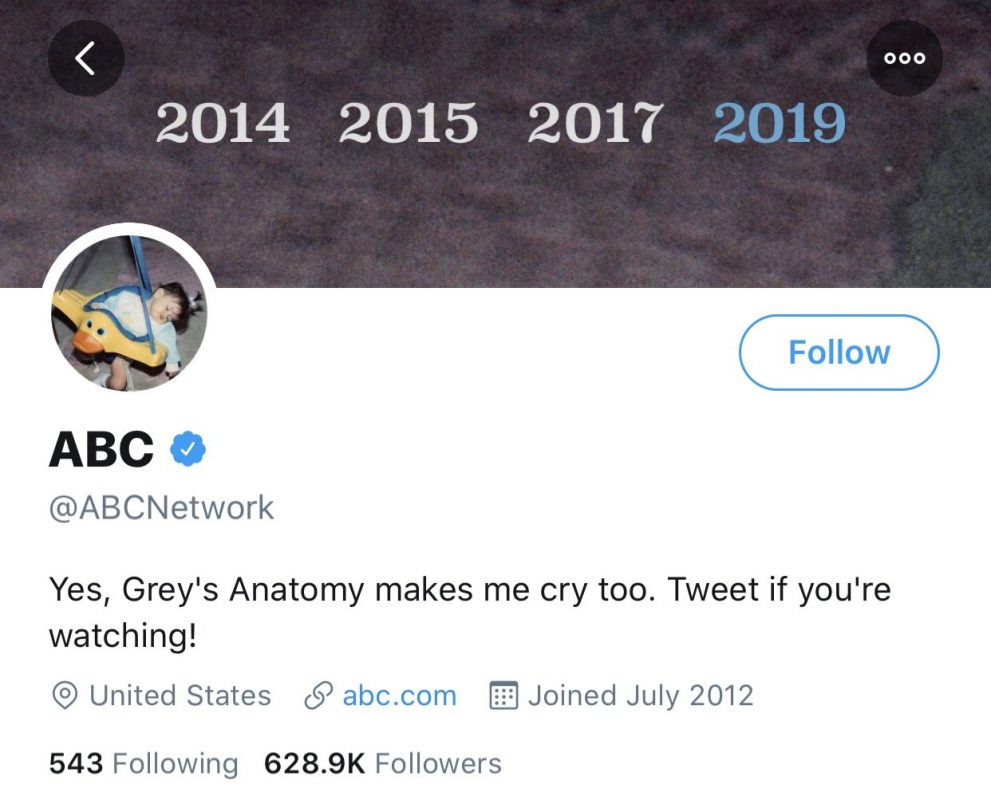Click the ABC display name

(x=101, y=449)
